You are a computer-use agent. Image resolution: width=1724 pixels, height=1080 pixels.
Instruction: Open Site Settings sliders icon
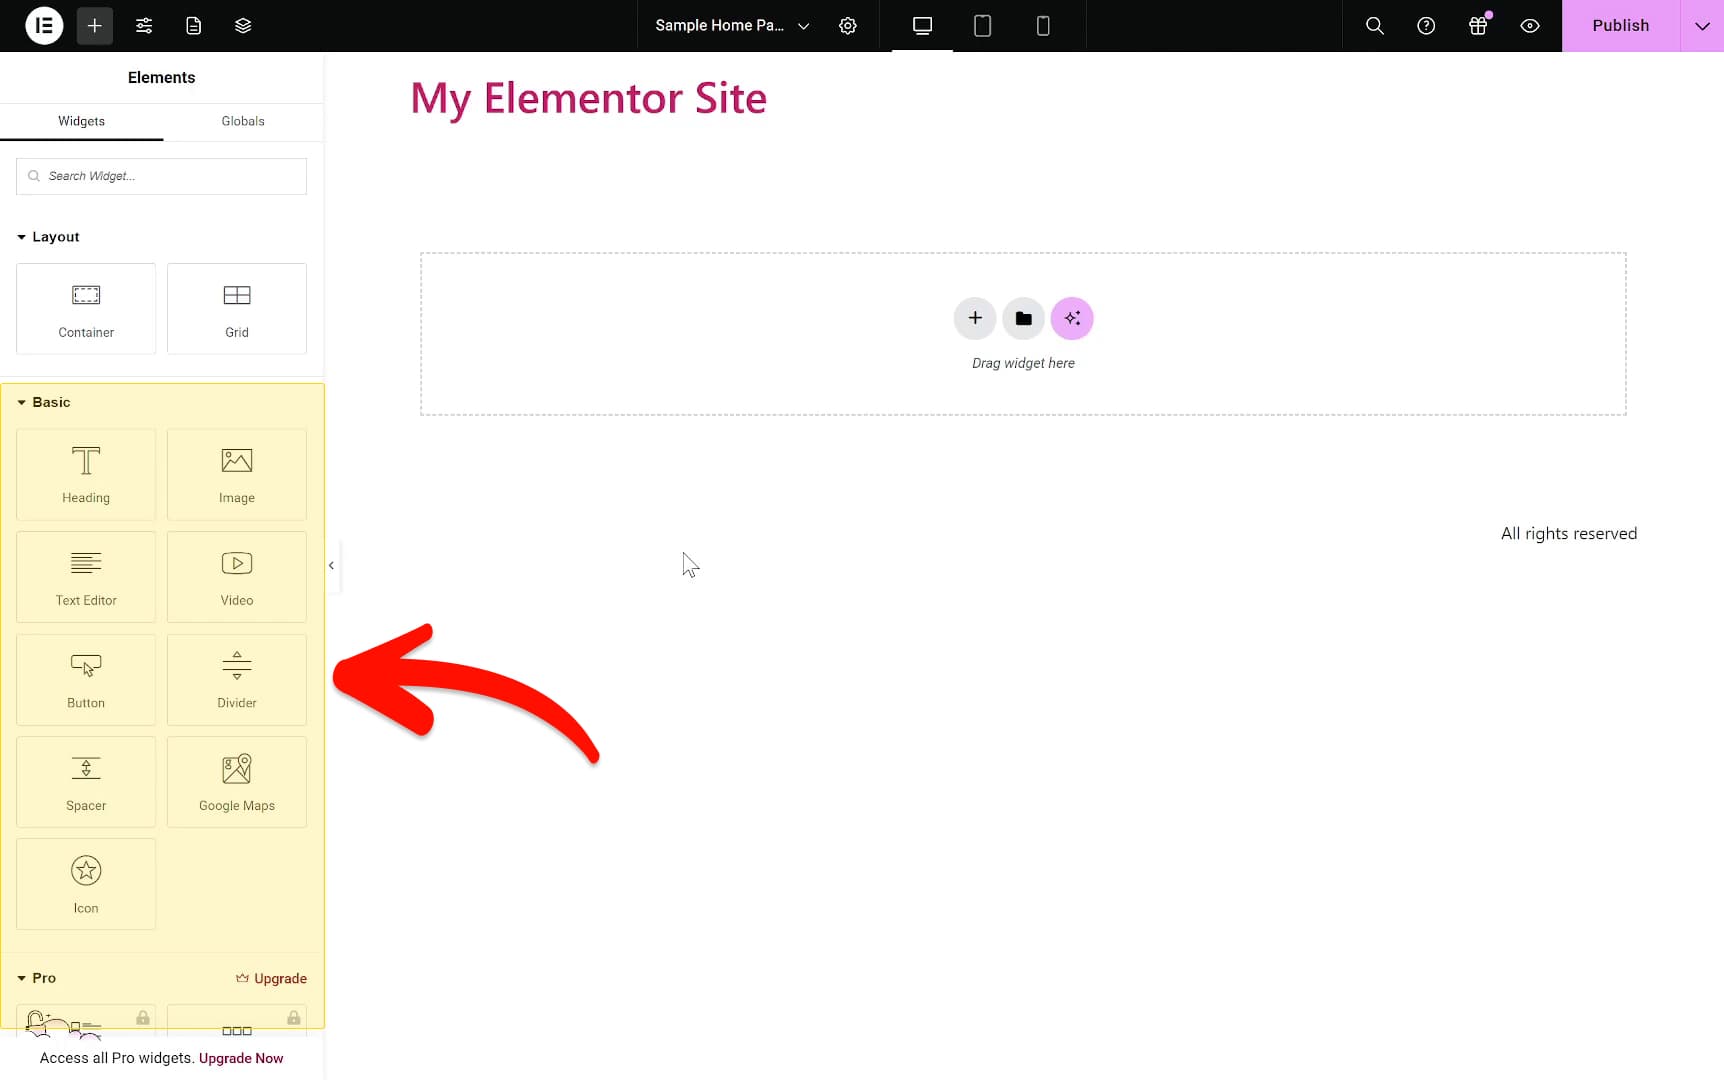pyautogui.click(x=144, y=26)
